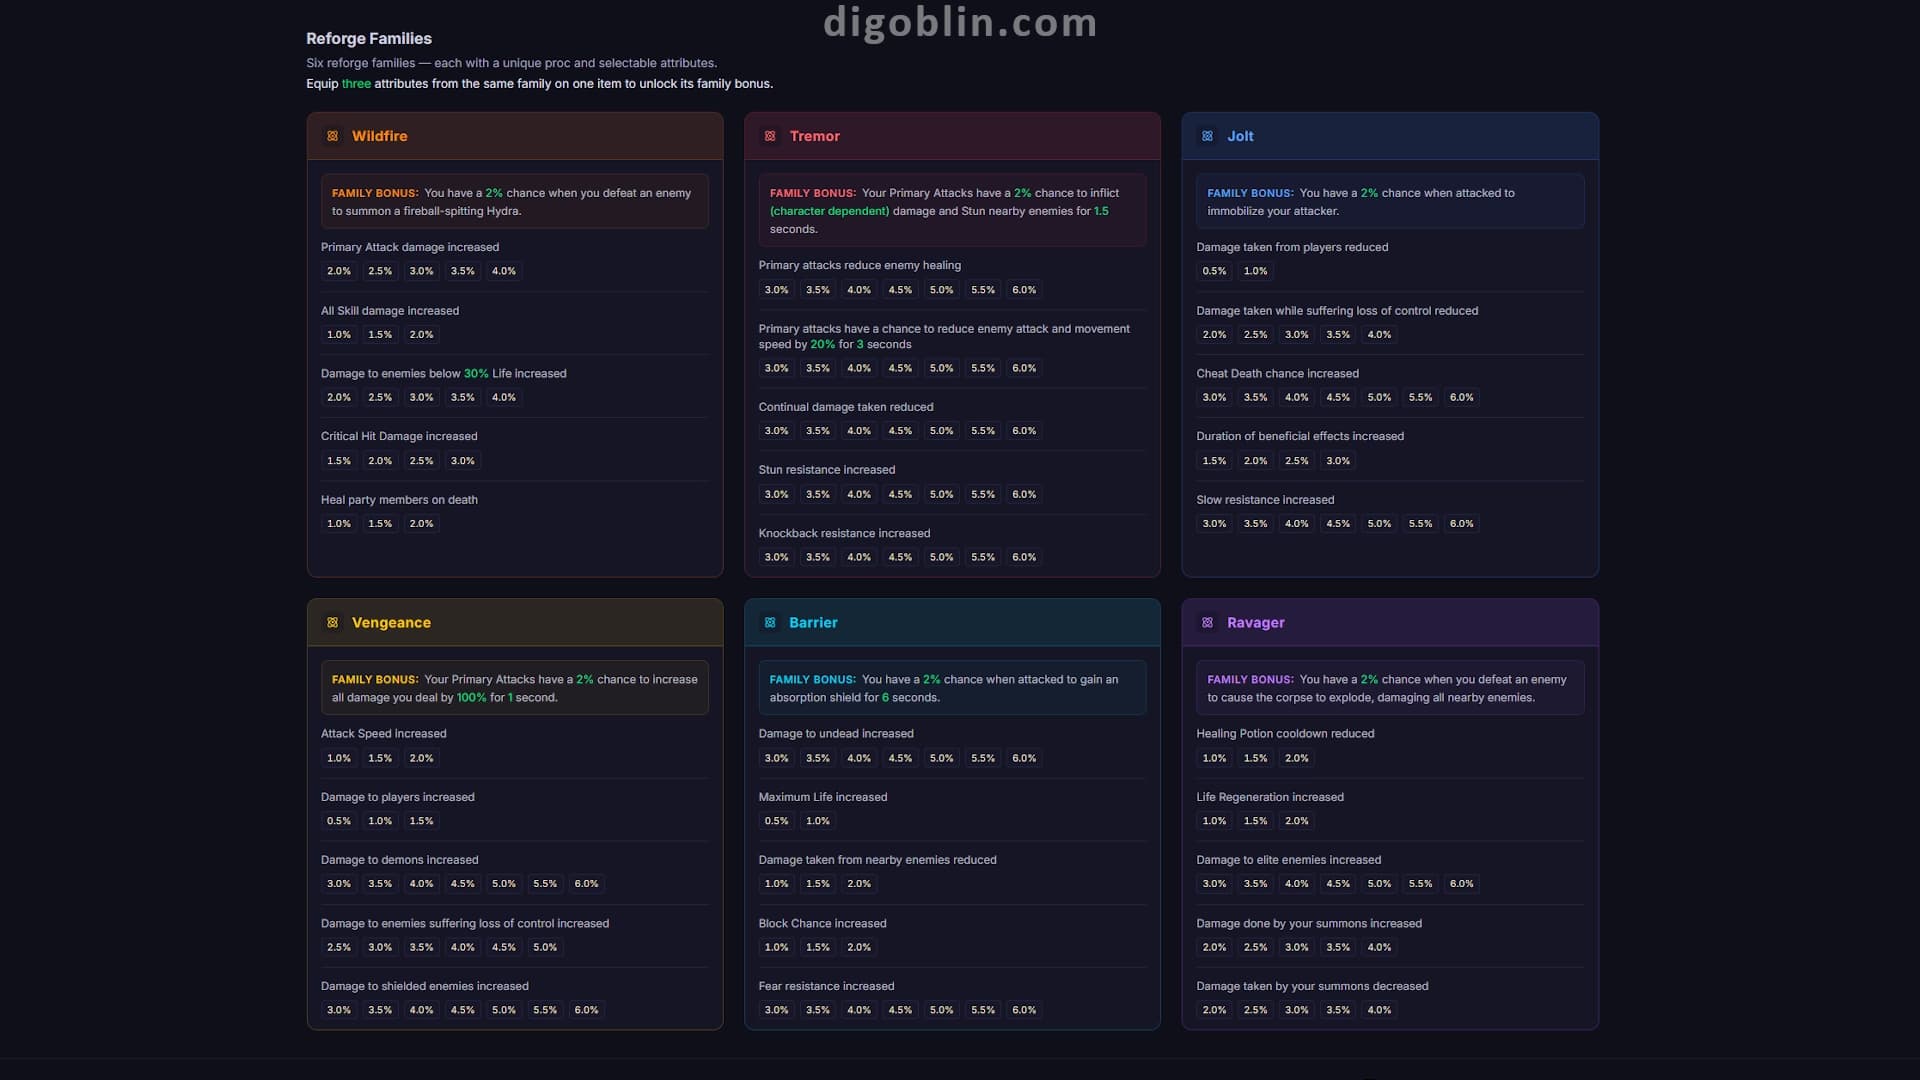Viewport: 1920px width, 1080px height.
Task: Pick 4.0% for Damage to undead increased
Action: coord(859,758)
